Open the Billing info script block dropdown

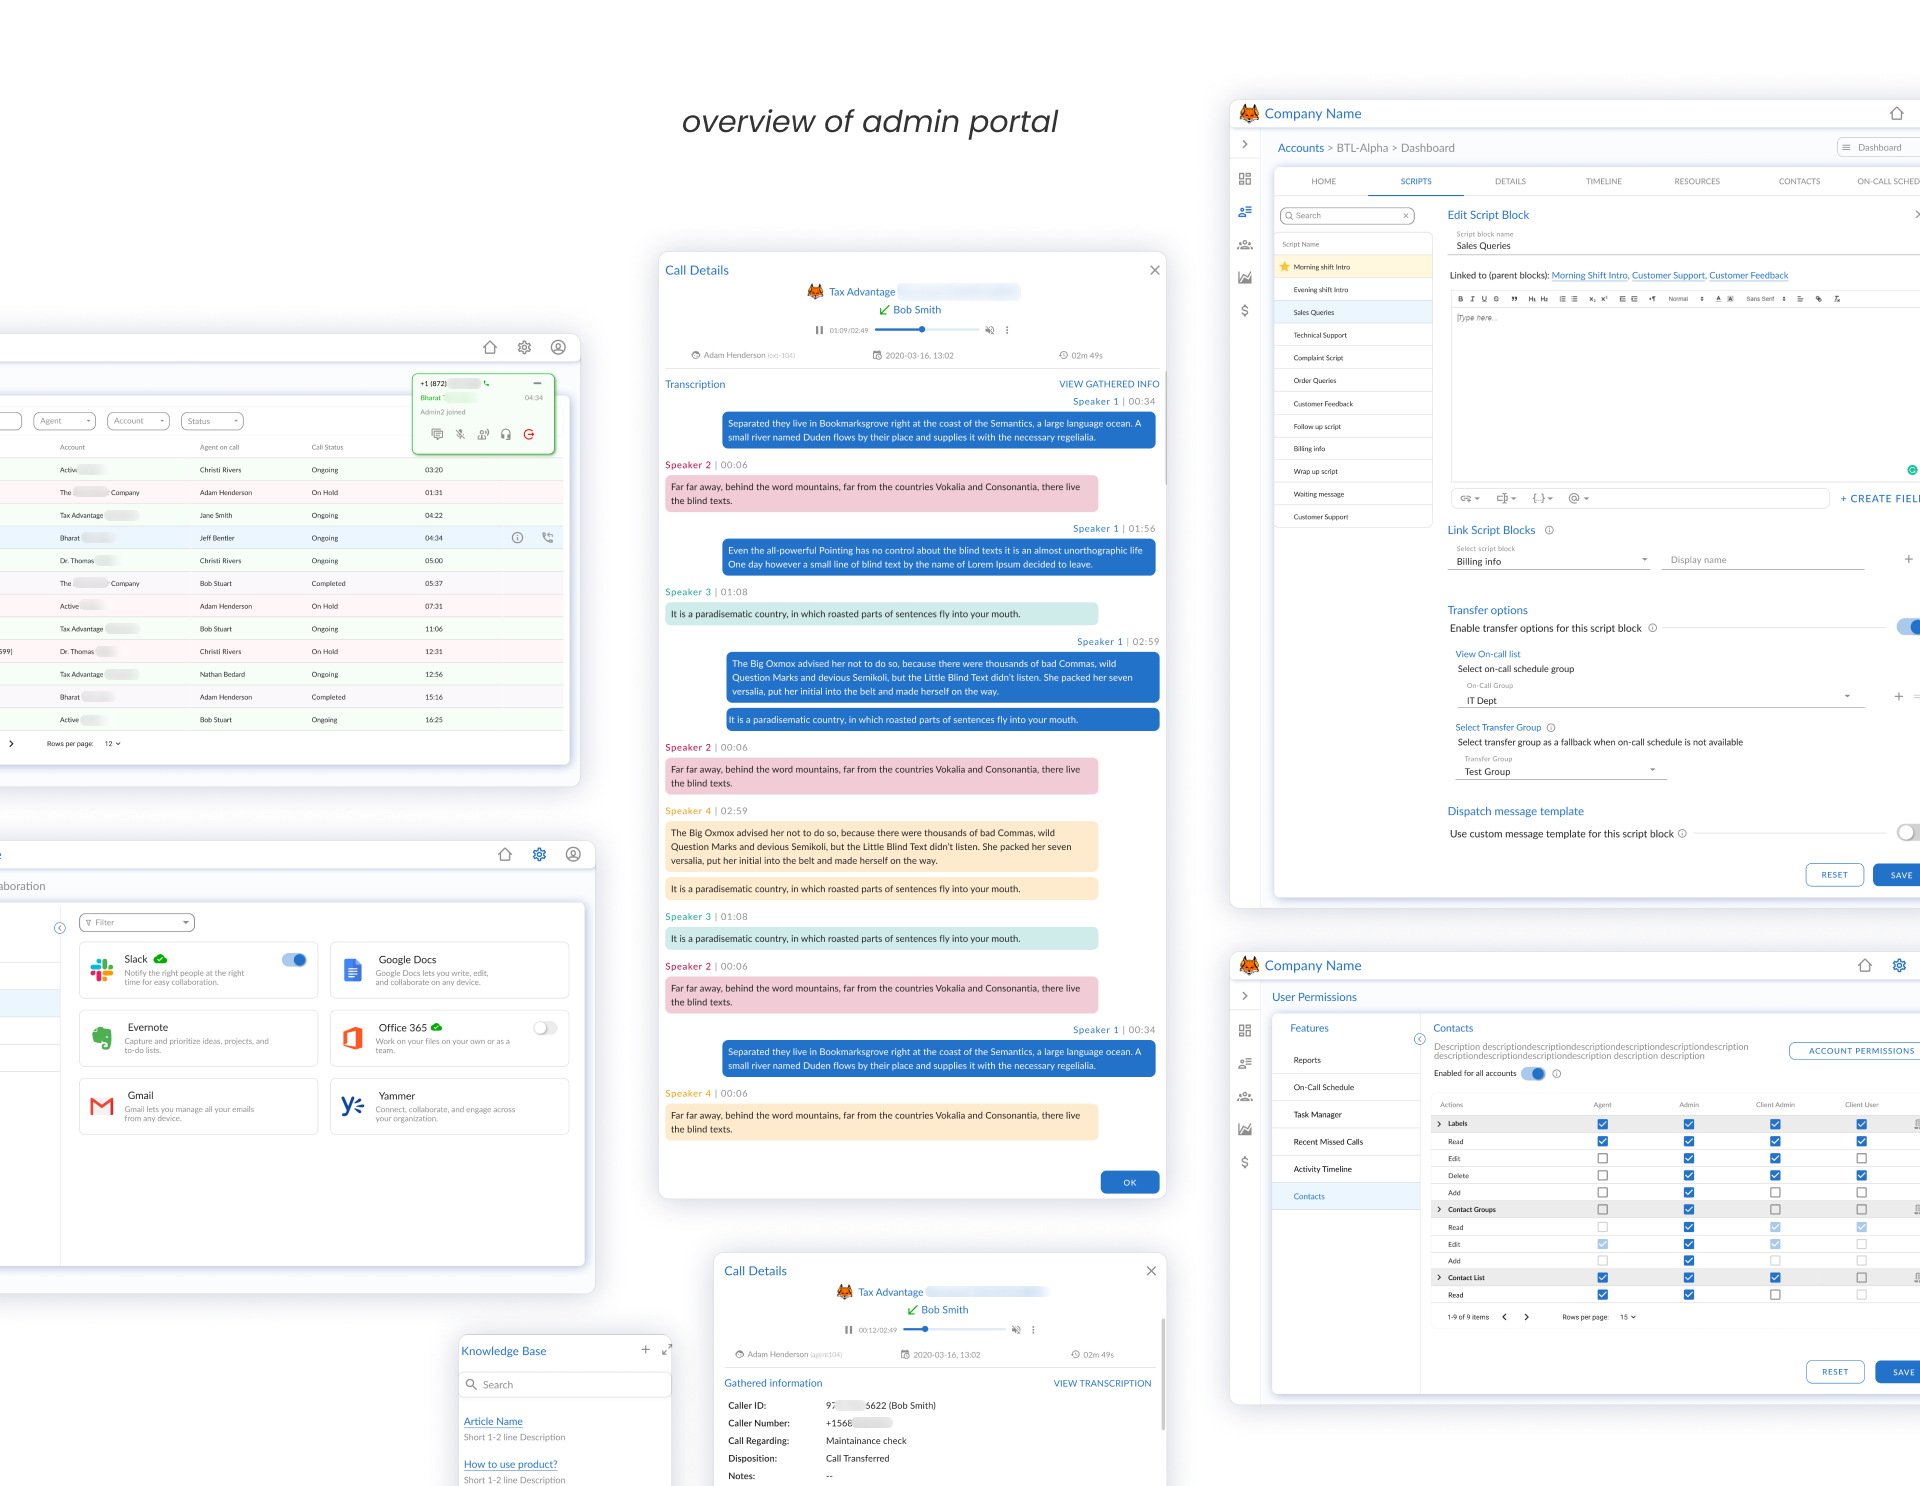(1550, 561)
